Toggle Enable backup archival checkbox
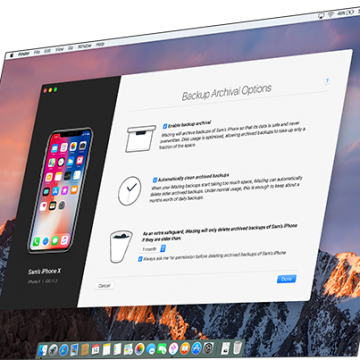The width and height of the screenshot is (360, 360). pos(165,126)
